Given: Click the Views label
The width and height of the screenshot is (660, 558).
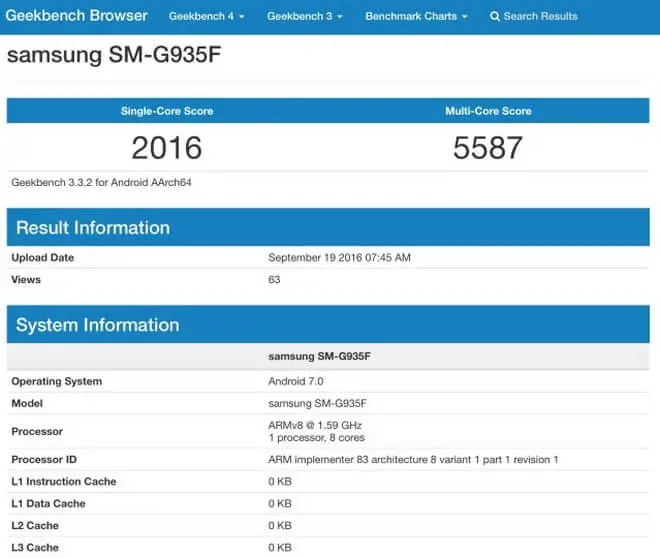Looking at the screenshot, I should pos(26,279).
